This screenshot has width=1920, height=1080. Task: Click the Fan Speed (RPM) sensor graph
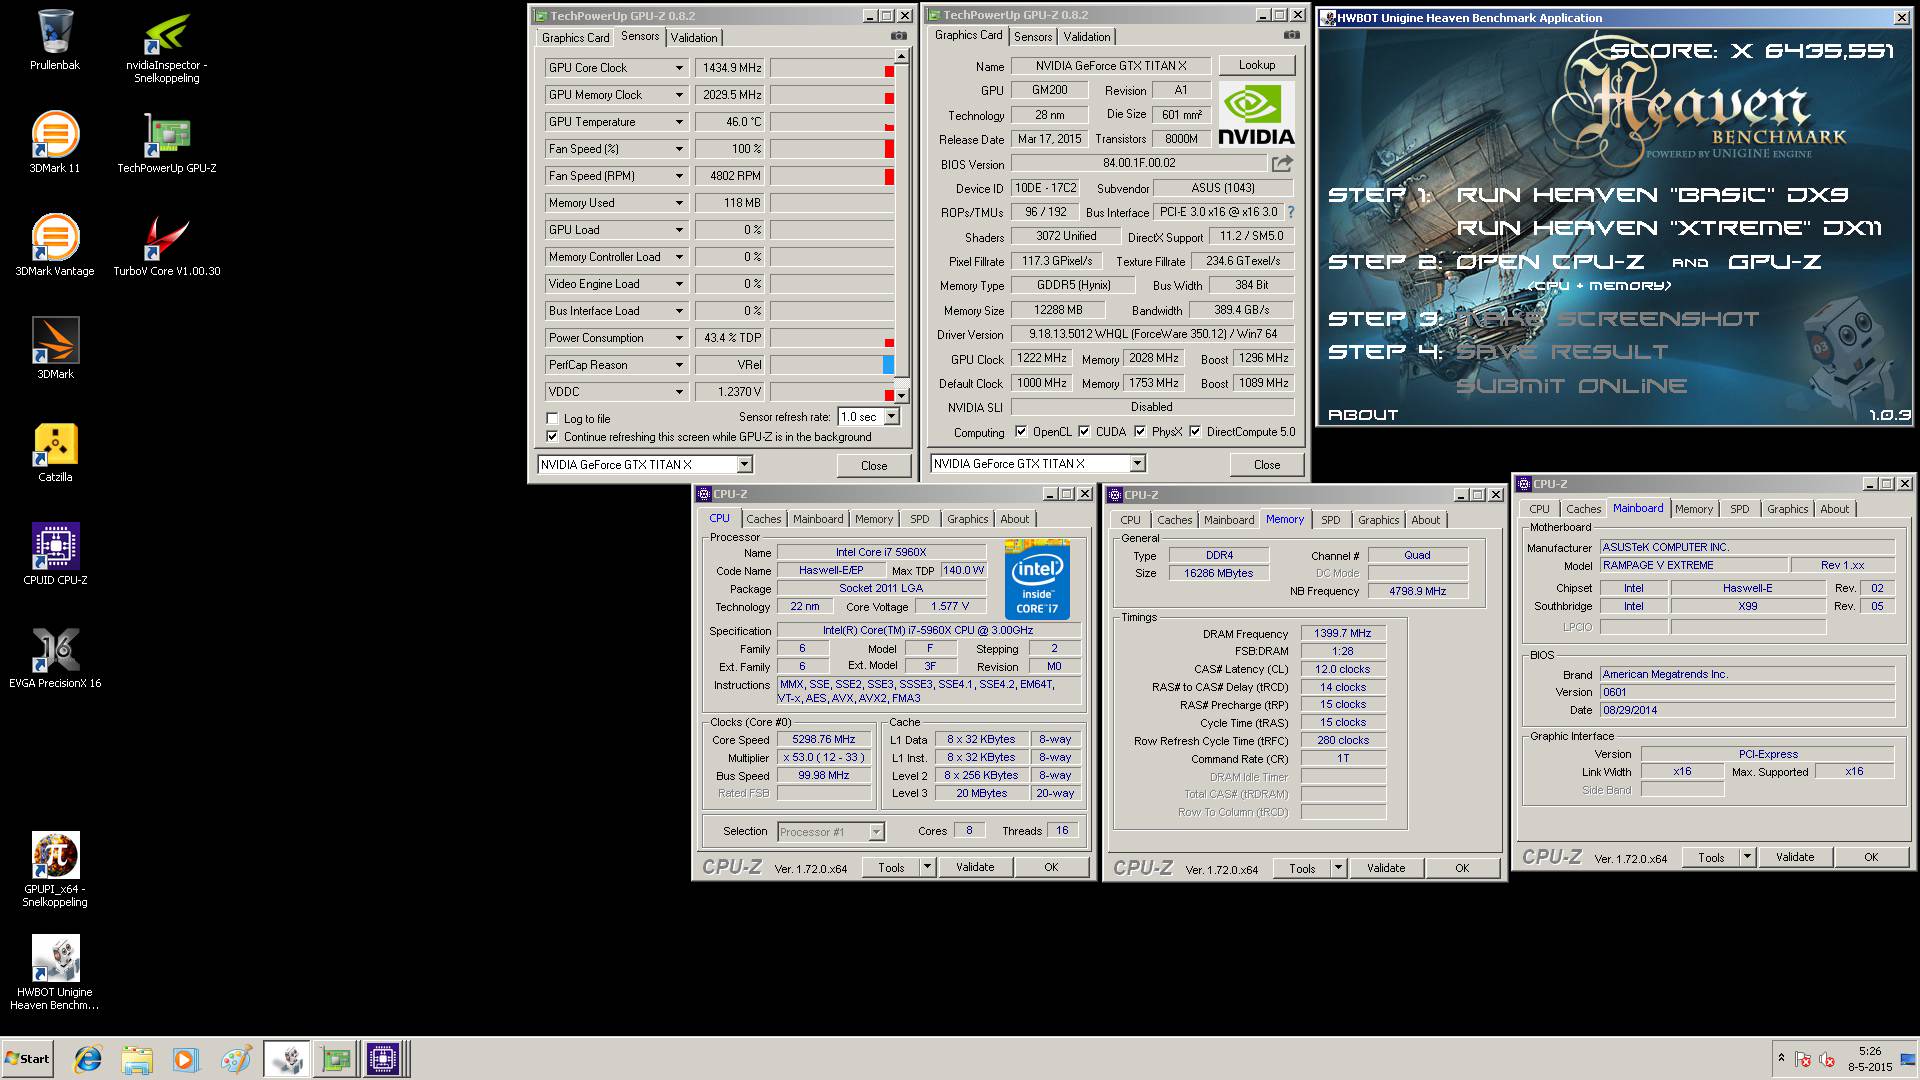(832, 176)
